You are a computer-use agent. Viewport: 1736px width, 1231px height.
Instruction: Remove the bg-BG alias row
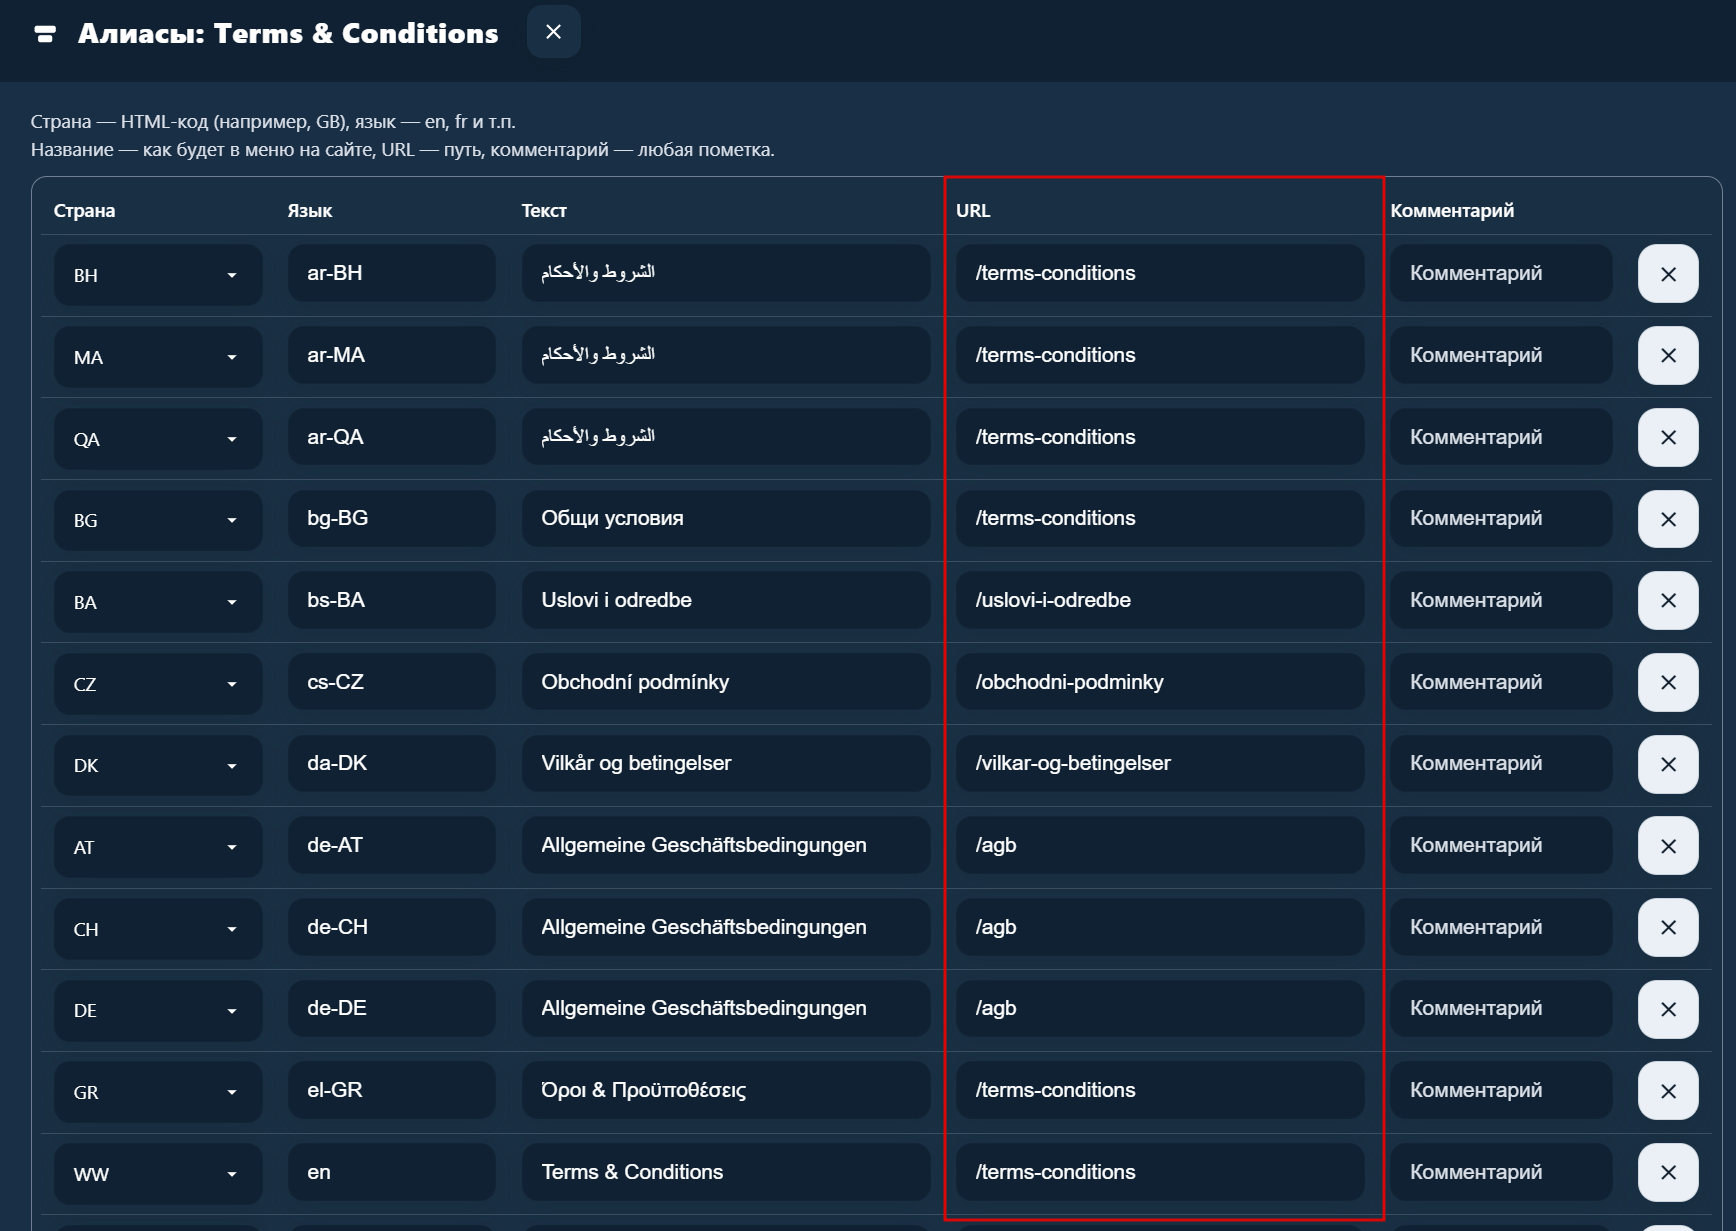1668,519
